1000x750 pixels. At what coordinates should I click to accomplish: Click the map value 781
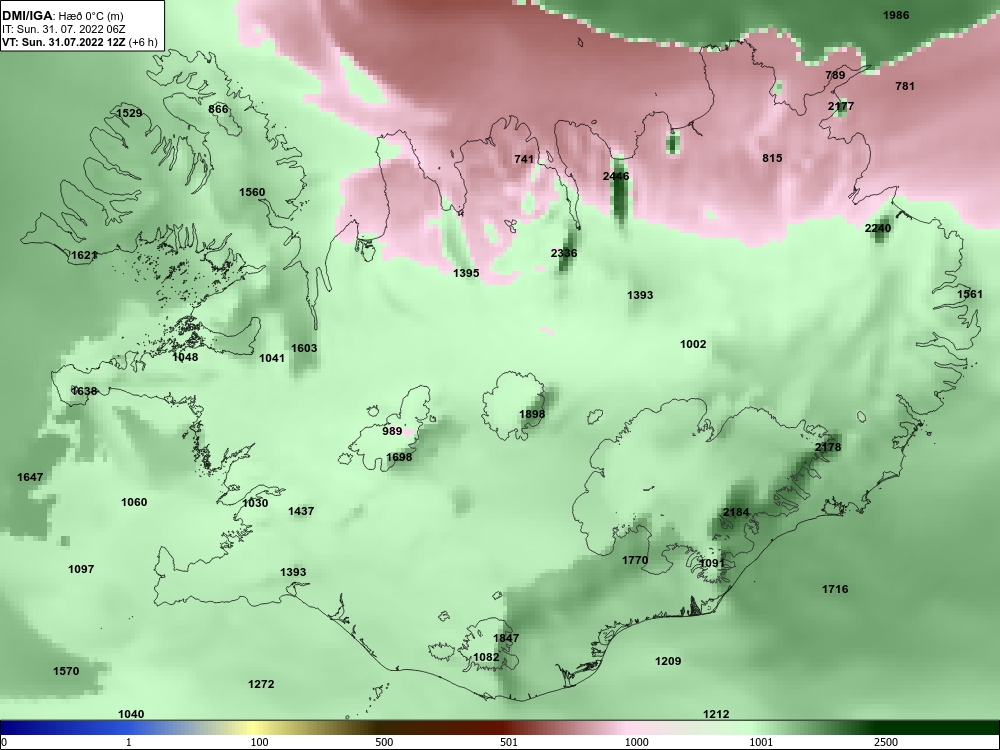click(x=905, y=86)
